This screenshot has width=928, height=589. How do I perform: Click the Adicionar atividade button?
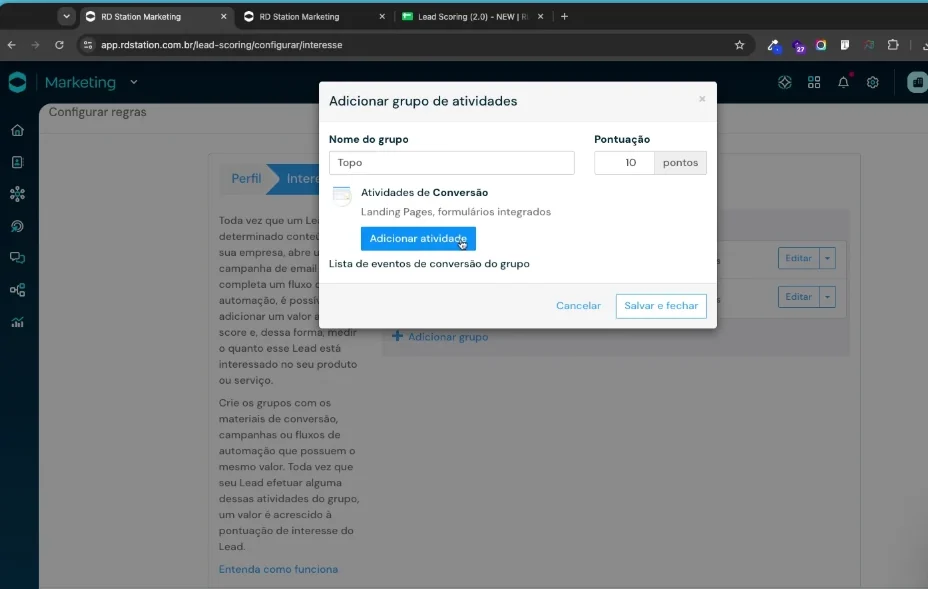tap(418, 239)
